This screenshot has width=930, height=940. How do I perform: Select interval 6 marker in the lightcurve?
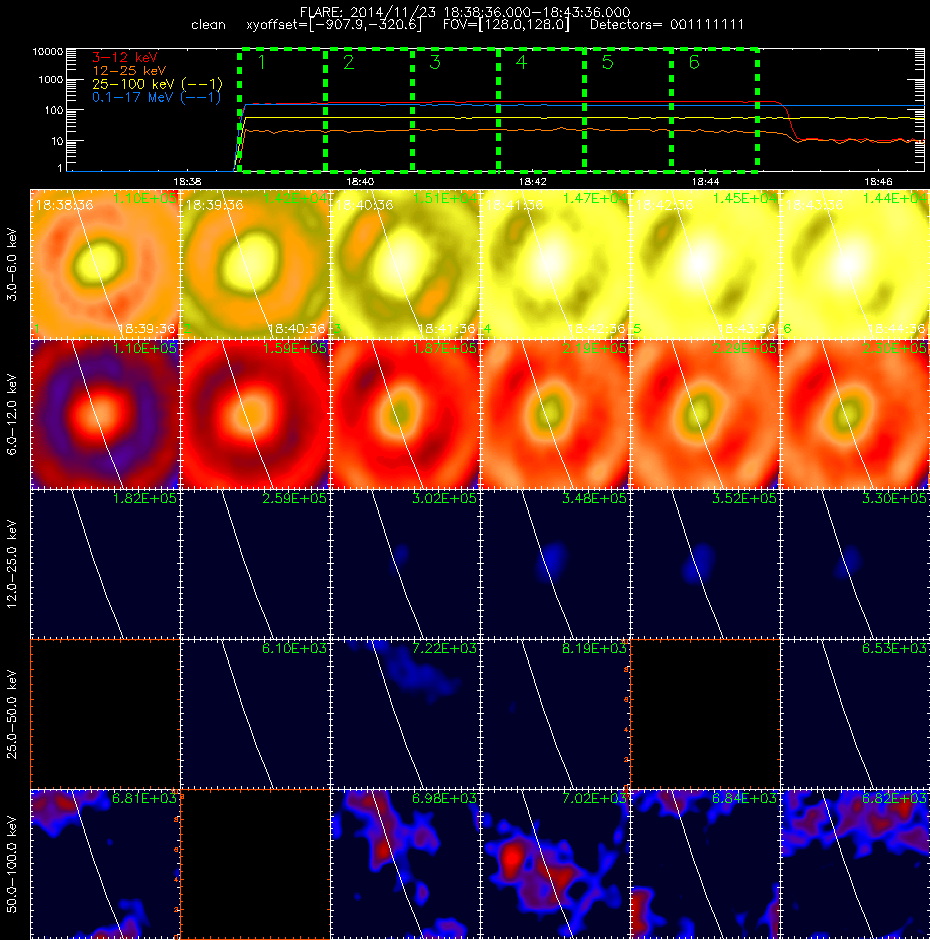(x=694, y=62)
